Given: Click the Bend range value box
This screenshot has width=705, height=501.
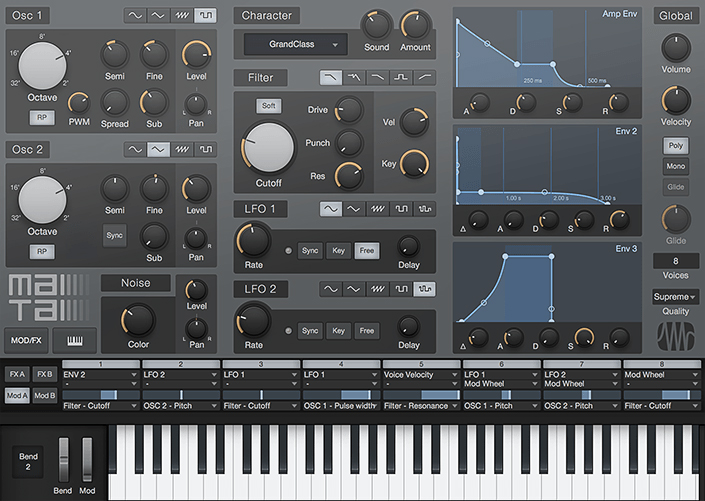Looking at the screenshot, I should click(x=28, y=461).
